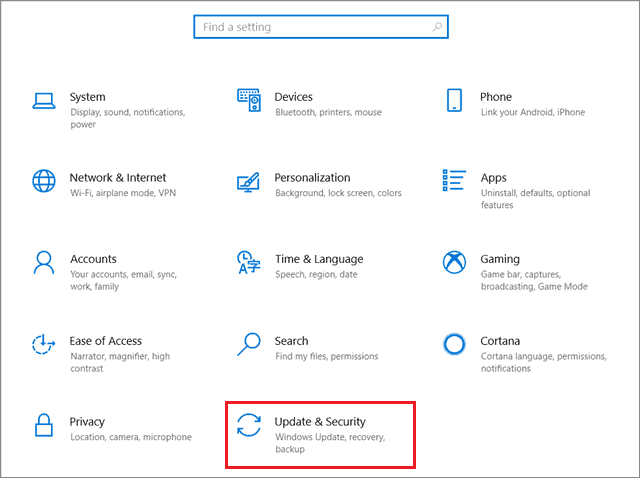This screenshot has height=478, width=640.
Task: Click 'Display, sound, notifications, power' text
Action: tap(128, 118)
